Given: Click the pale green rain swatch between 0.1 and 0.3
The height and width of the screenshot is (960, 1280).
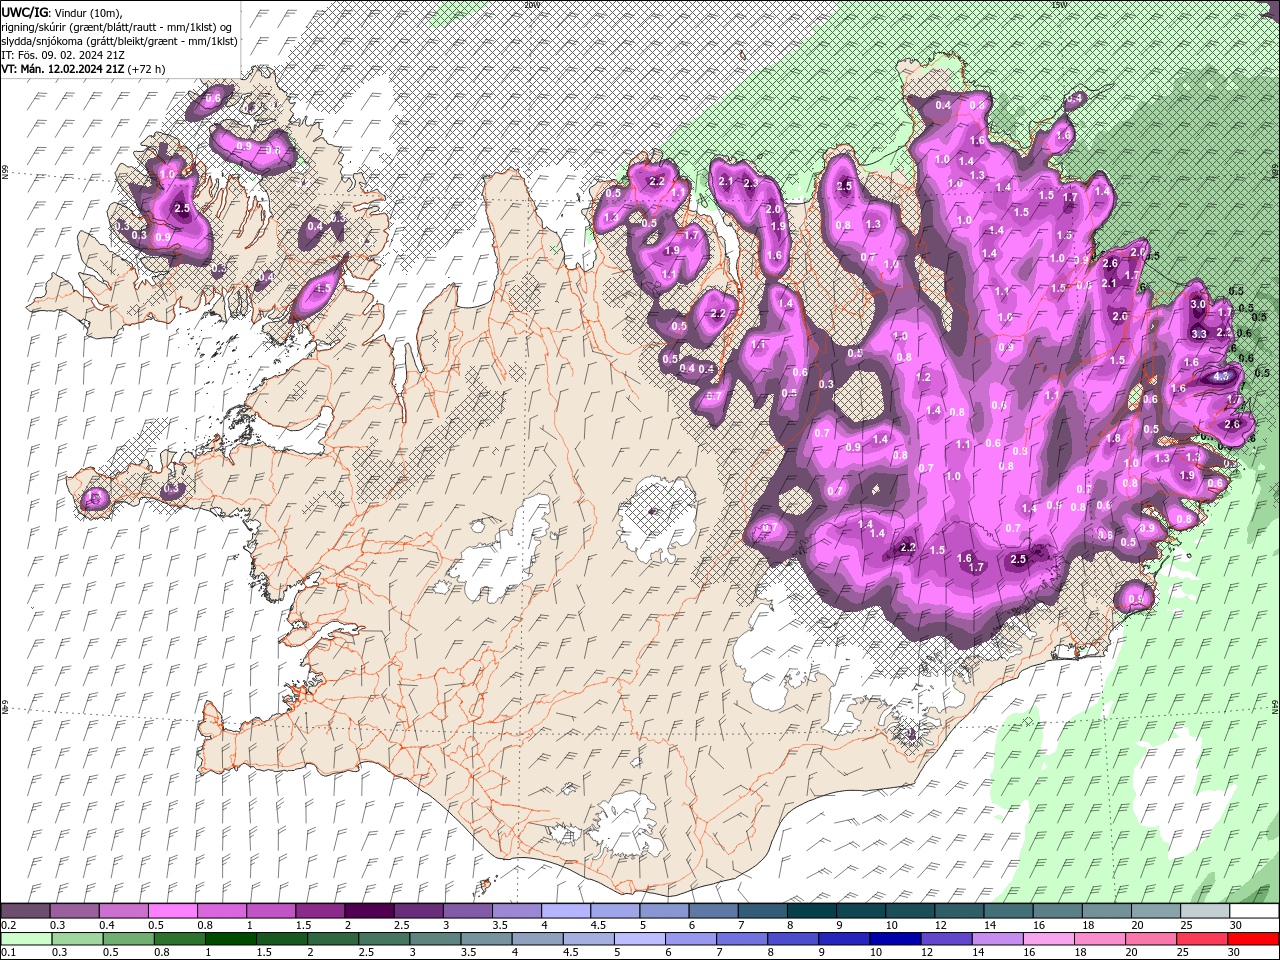Looking at the screenshot, I should pos(28,939).
